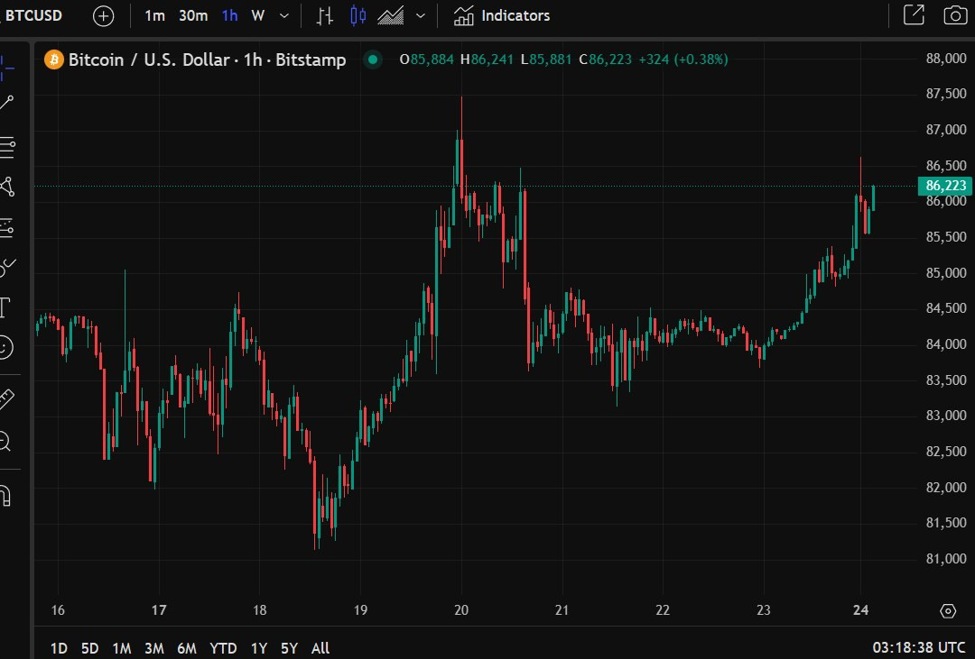Open the chart type dropdown arrow
Image resolution: width=975 pixels, height=659 pixels.
(420, 15)
